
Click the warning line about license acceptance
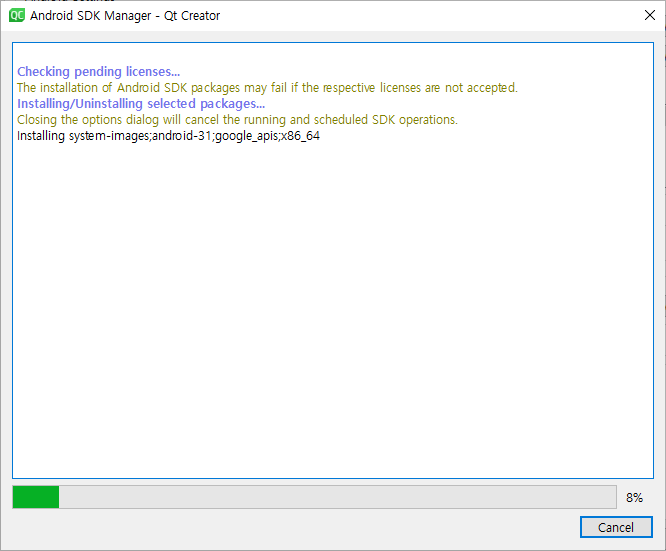pyautogui.click(x=267, y=88)
